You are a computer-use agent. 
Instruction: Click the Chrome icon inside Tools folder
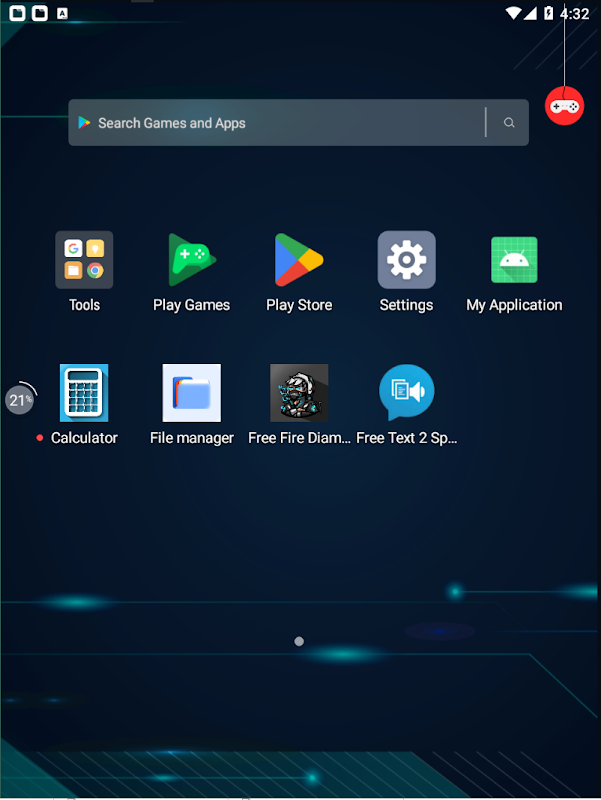click(95, 270)
